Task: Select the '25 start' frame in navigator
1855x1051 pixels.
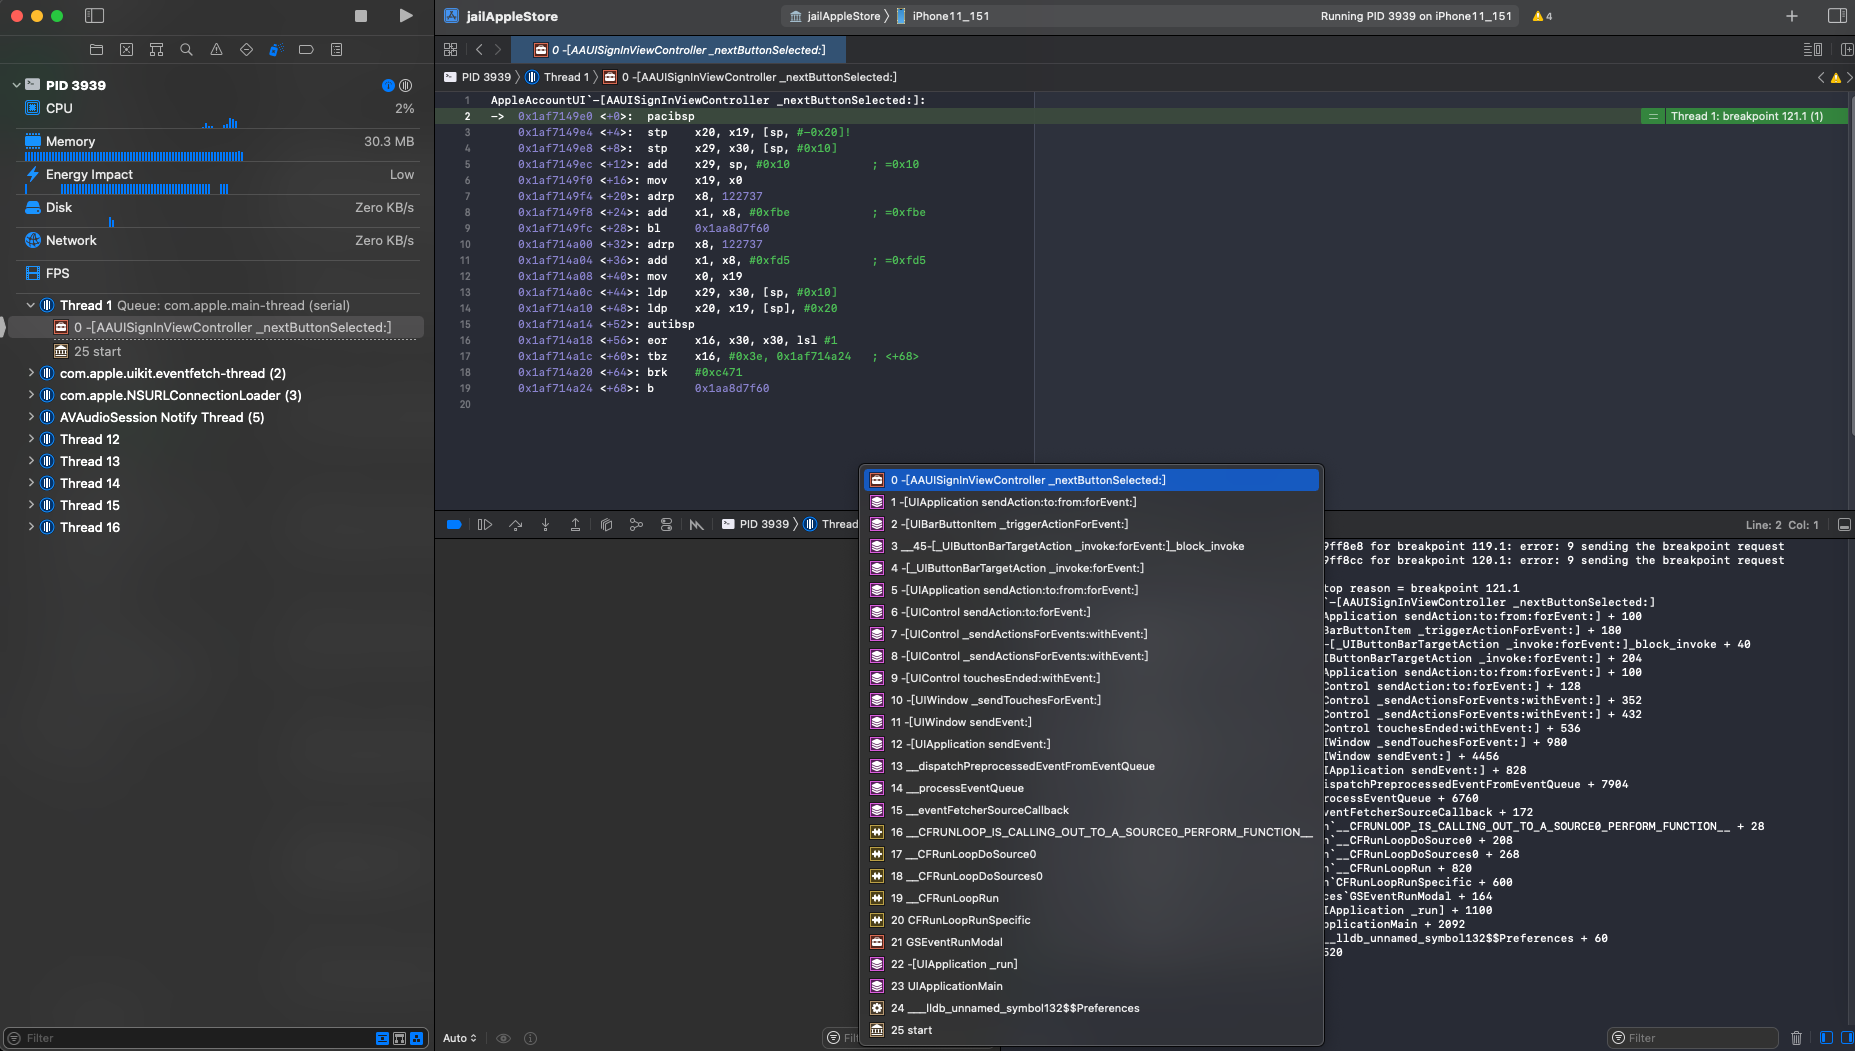Action: pos(98,351)
